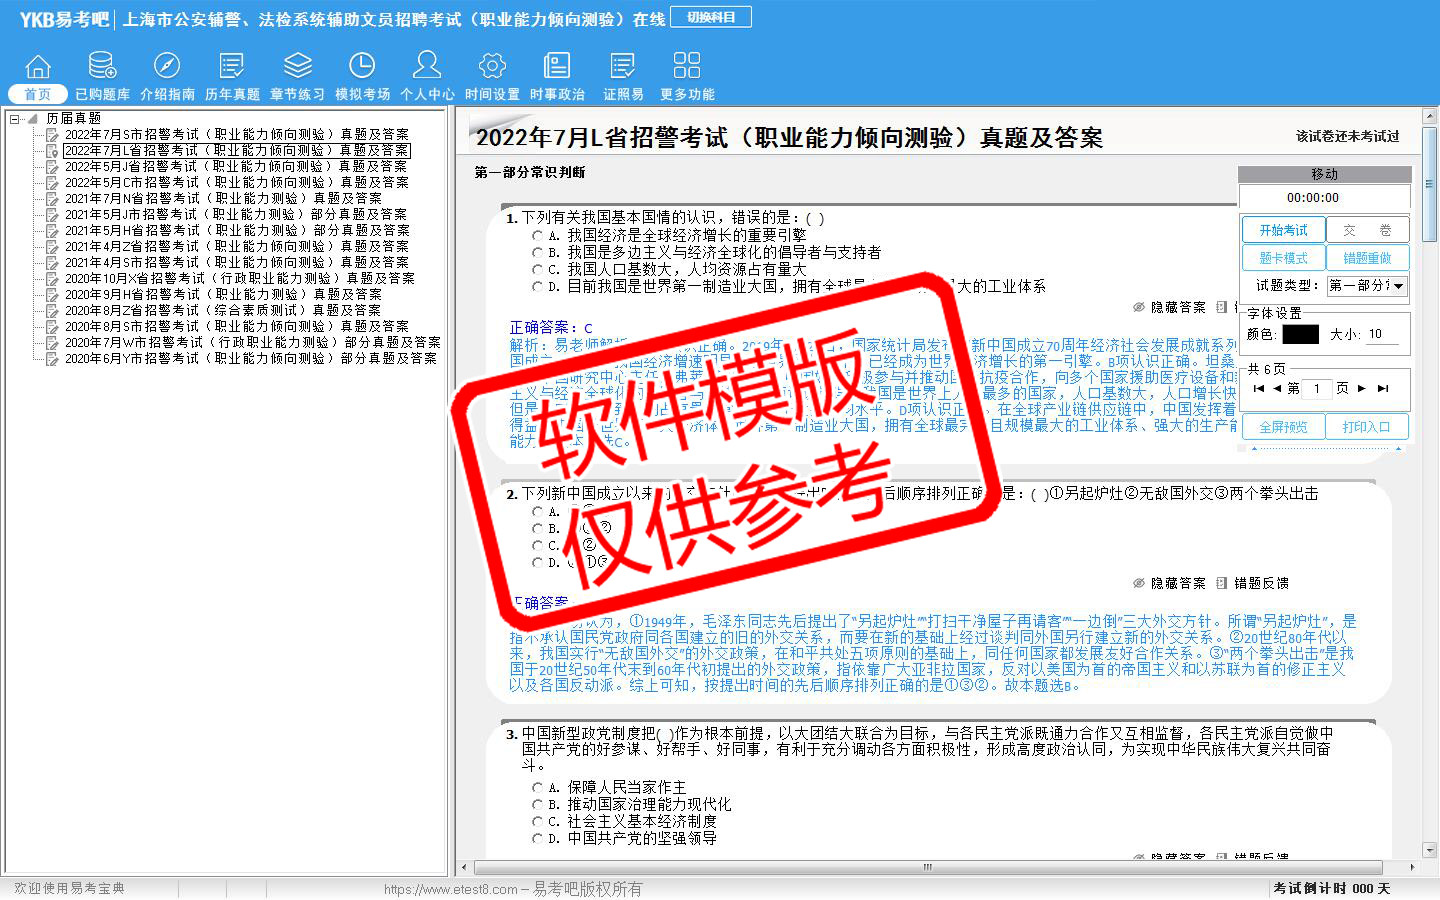This screenshot has width=1440, height=900.
Task: Click document icon beside 2020年10月X省 exam
Action: [x=52, y=278]
